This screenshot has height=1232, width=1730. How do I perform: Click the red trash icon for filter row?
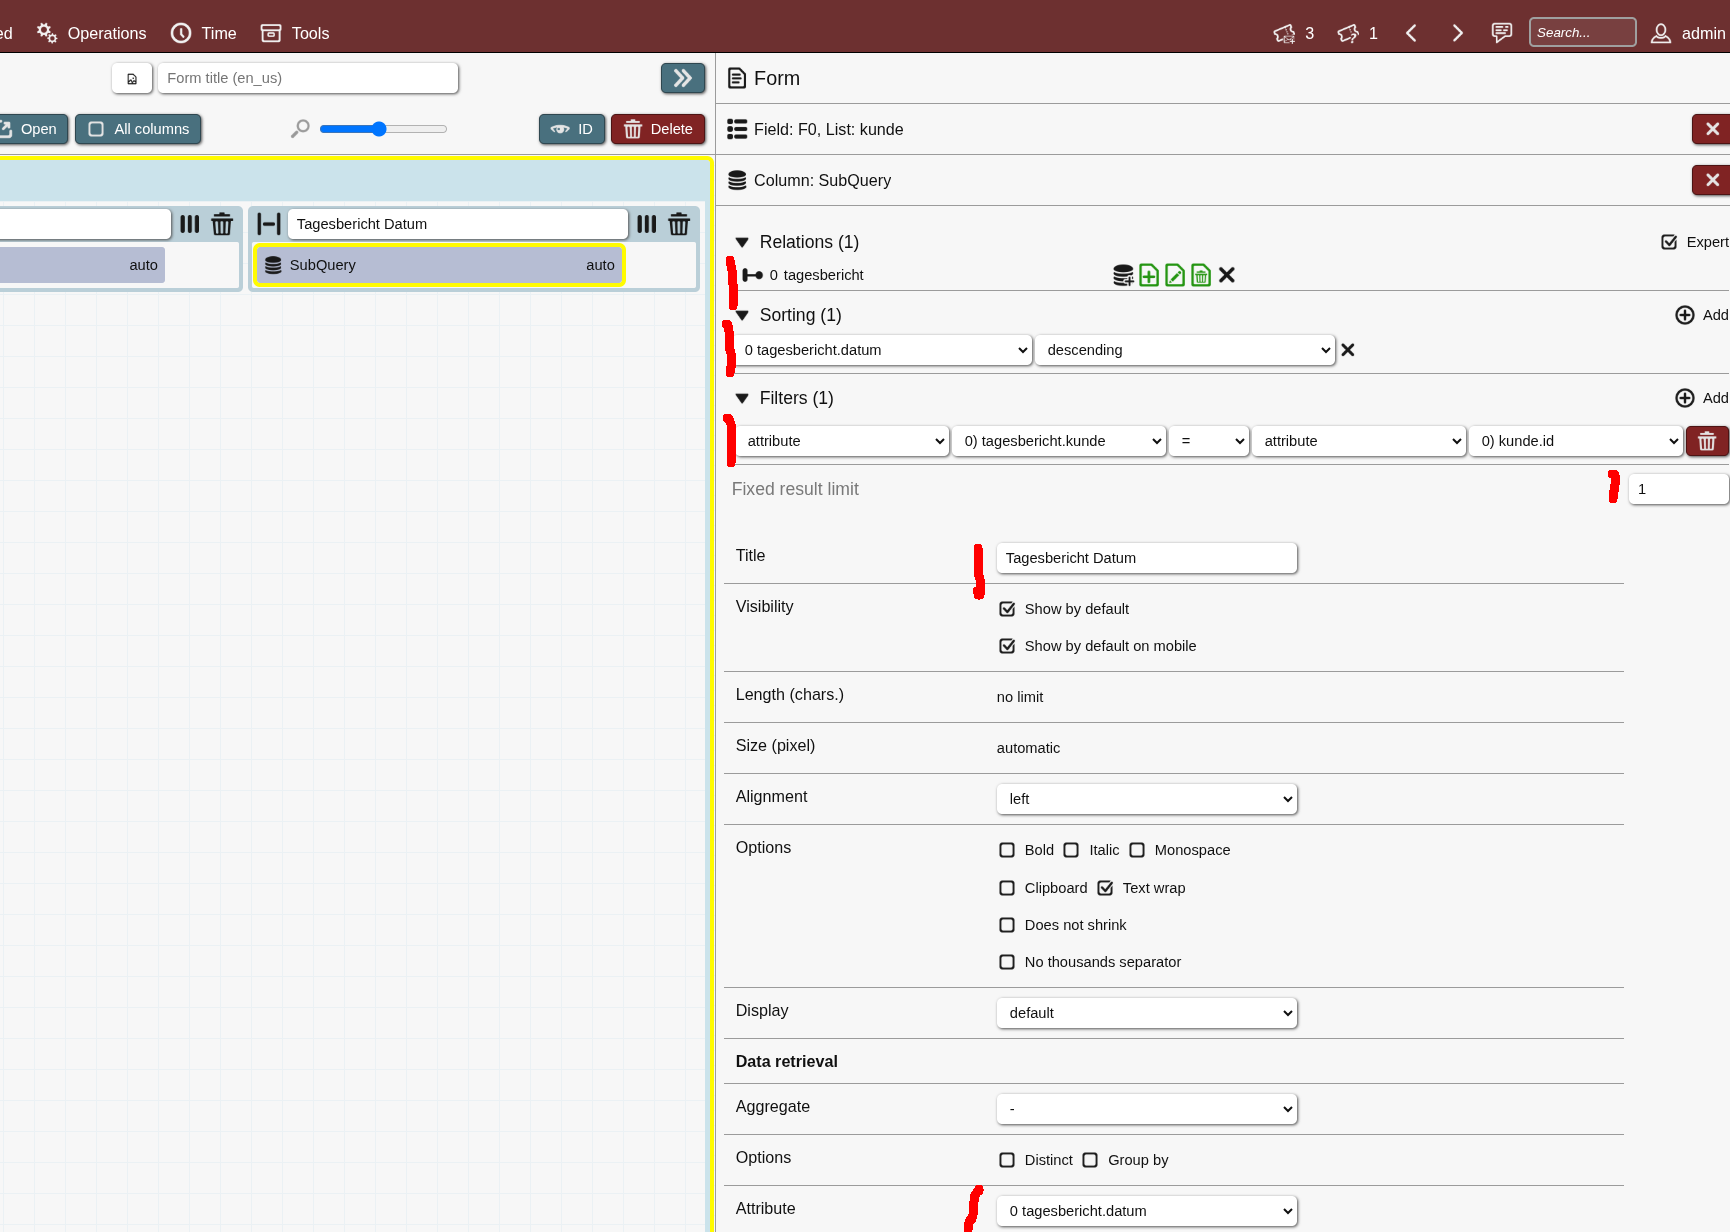pos(1707,441)
